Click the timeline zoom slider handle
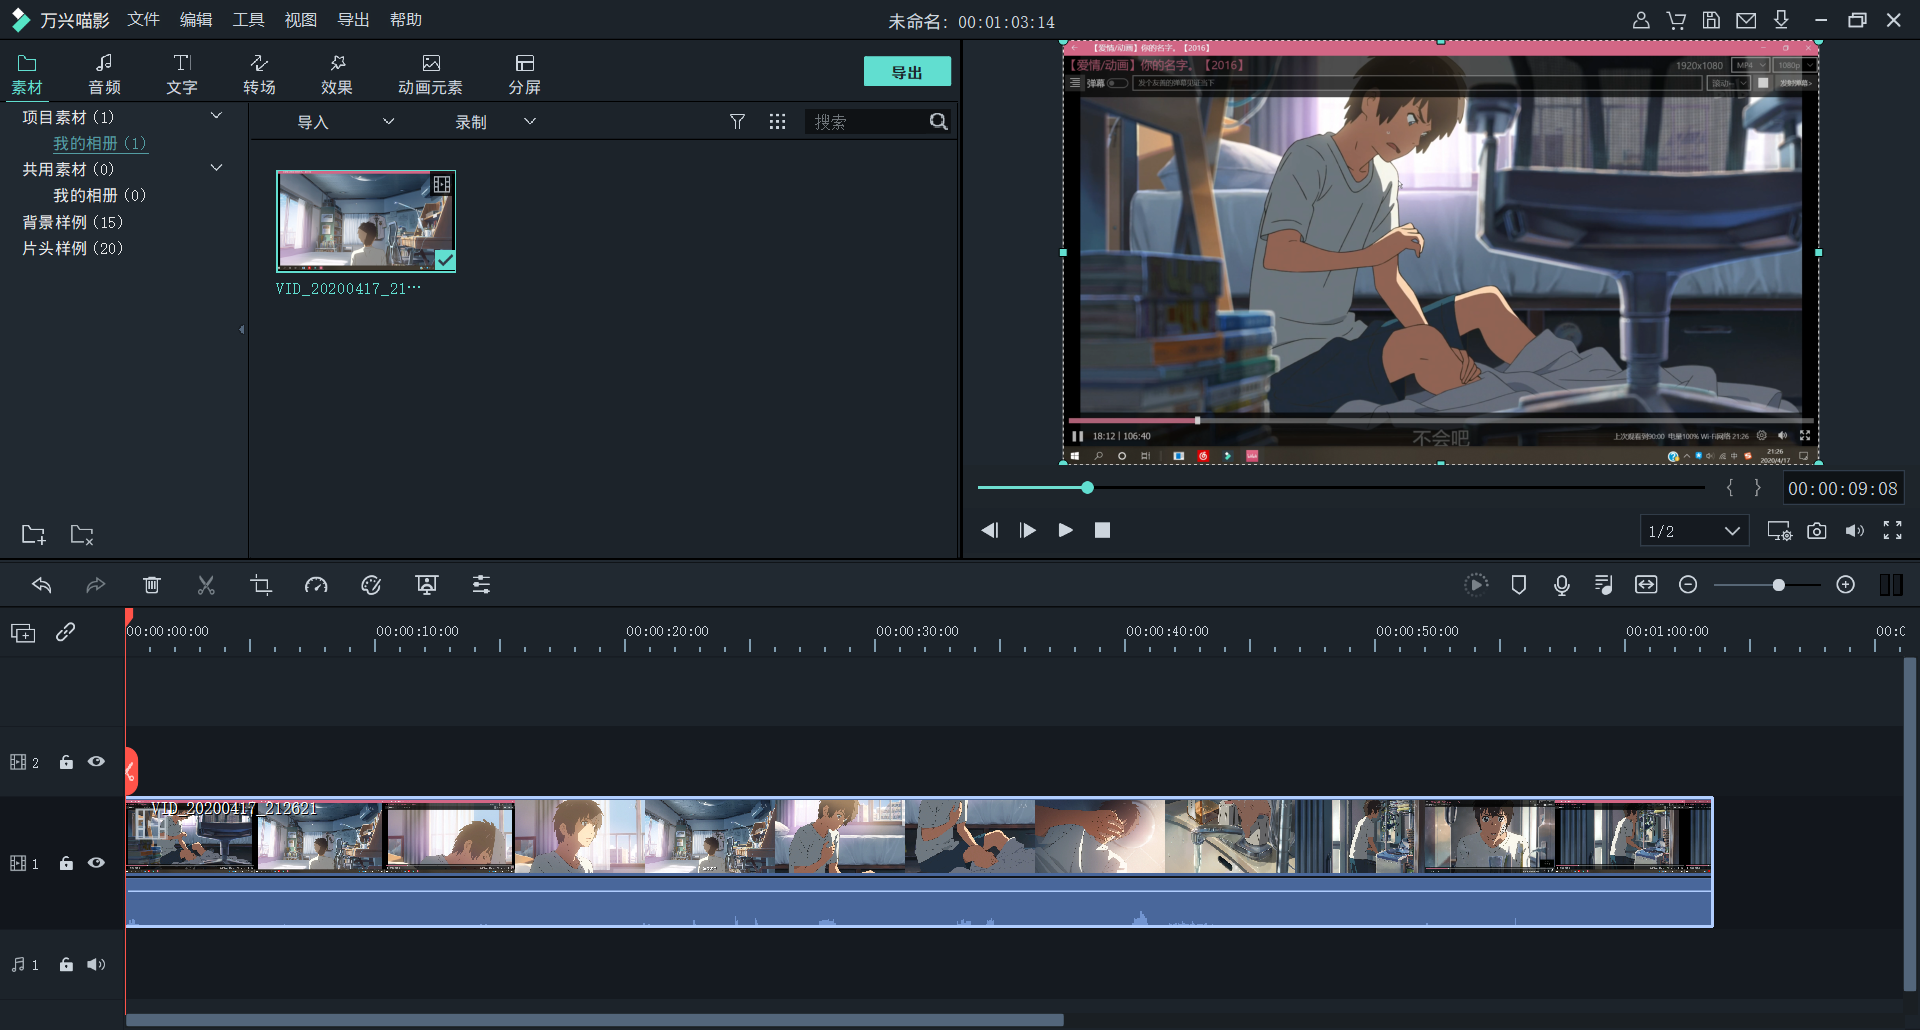The image size is (1920, 1030). coord(1778,585)
